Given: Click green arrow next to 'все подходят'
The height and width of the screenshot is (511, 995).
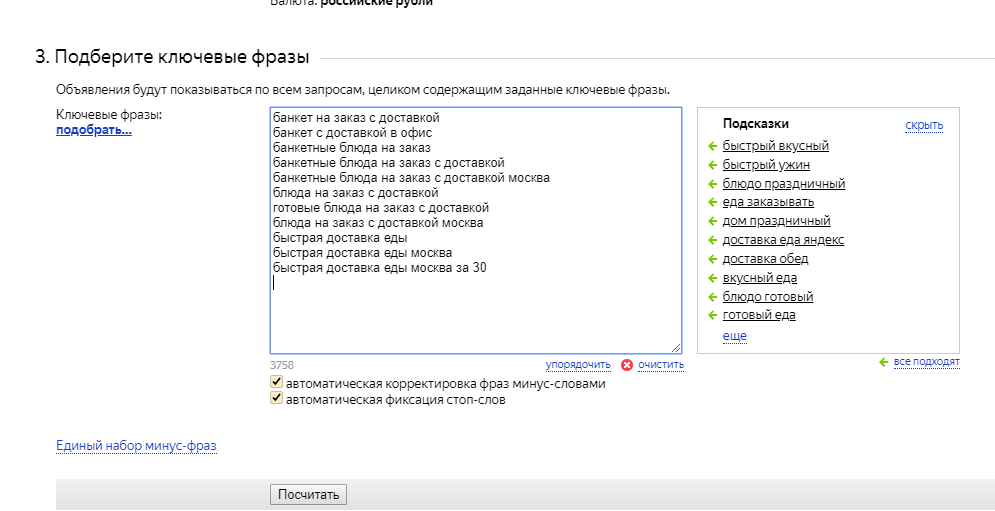Looking at the screenshot, I should [884, 362].
